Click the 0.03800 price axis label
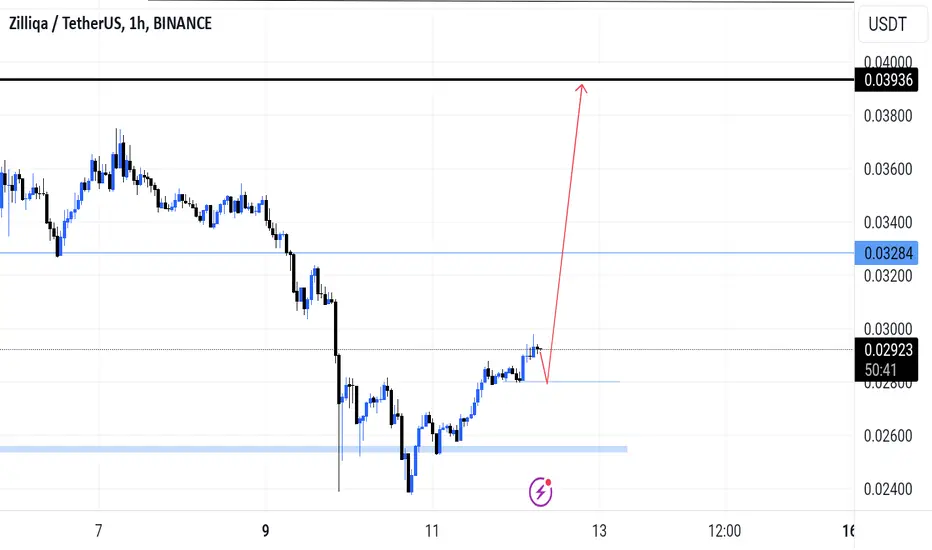 point(887,115)
